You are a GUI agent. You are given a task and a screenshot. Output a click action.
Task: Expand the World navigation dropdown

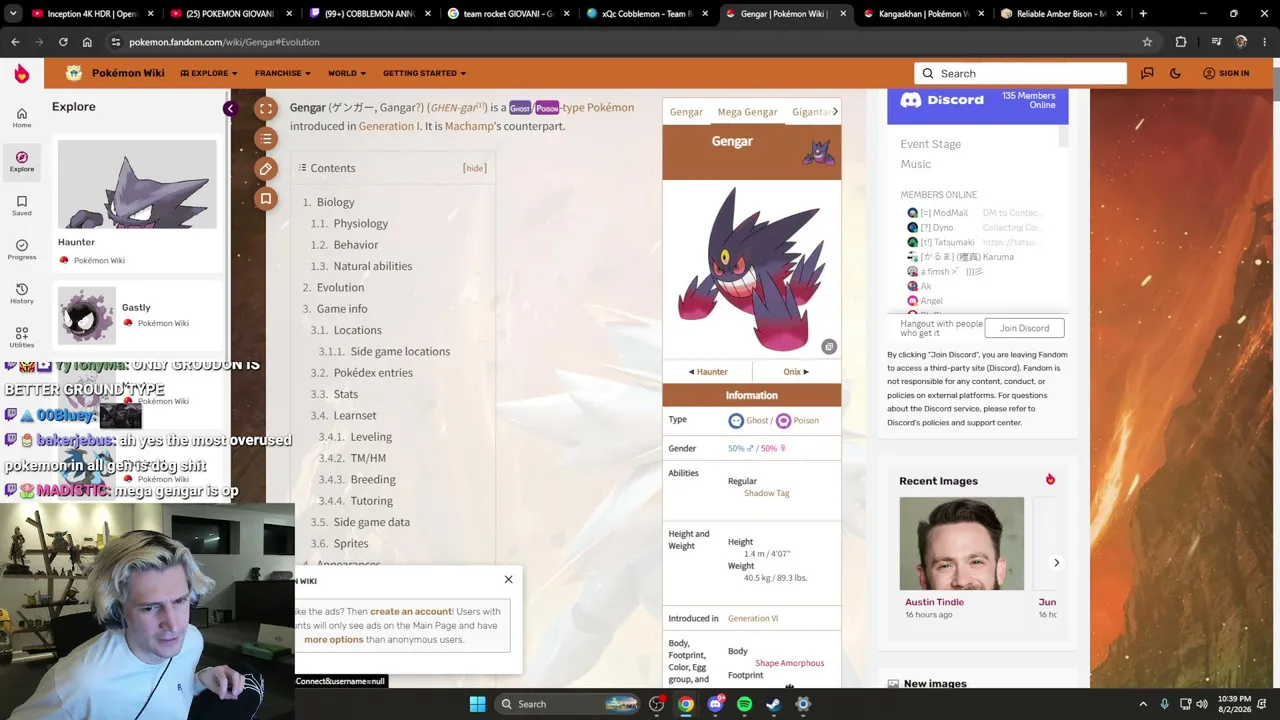pyautogui.click(x=347, y=73)
